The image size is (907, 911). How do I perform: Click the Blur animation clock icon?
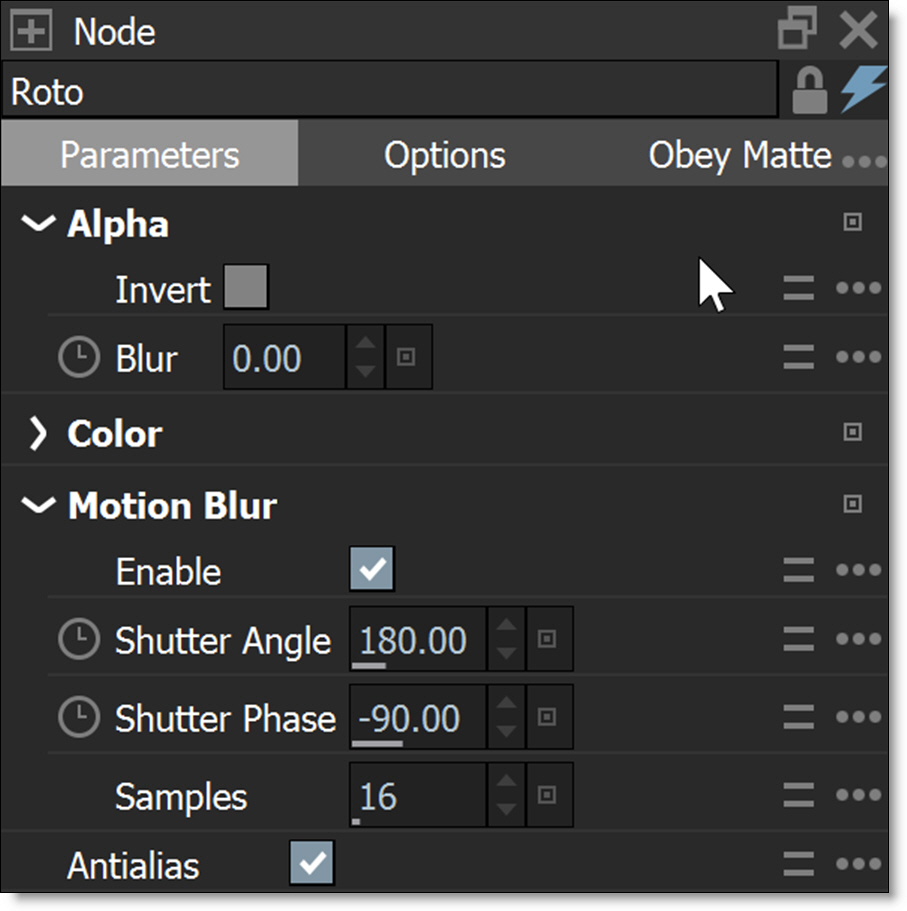pyautogui.click(x=79, y=357)
